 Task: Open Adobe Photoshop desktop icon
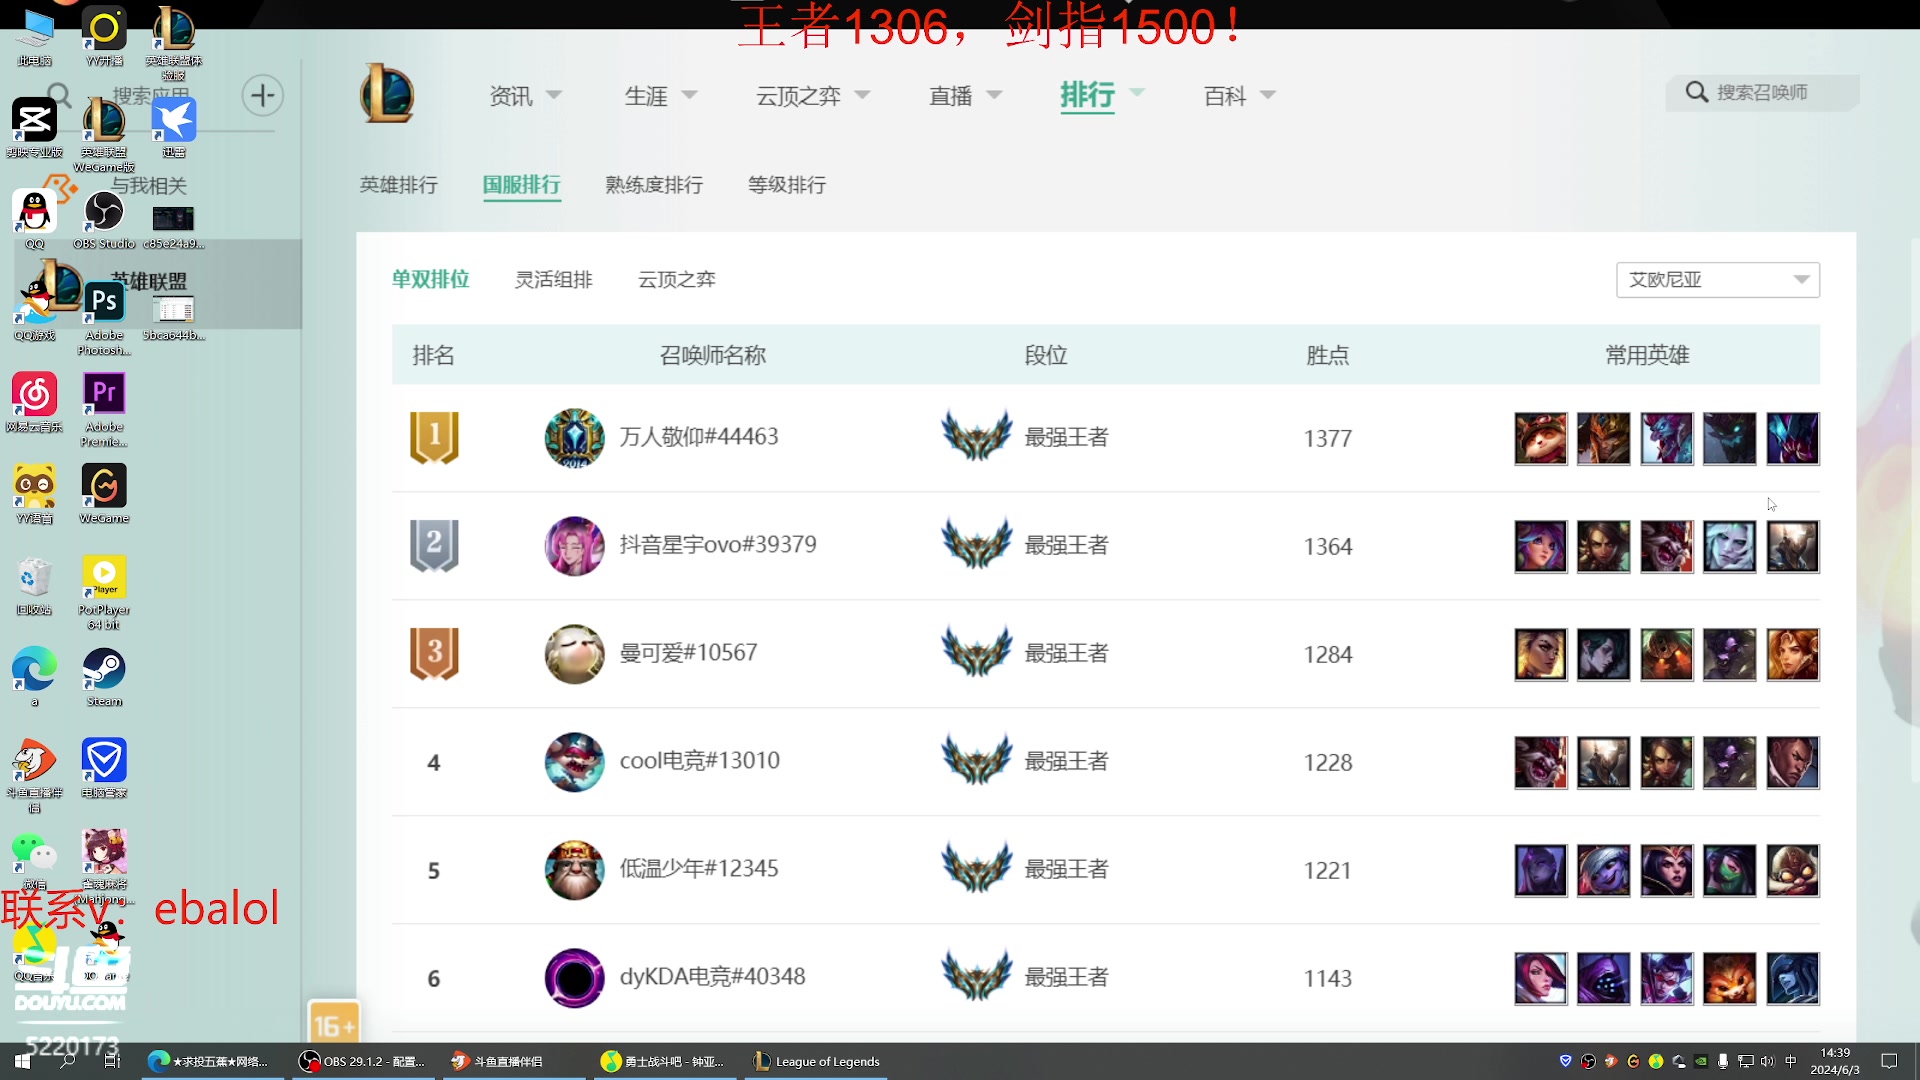(104, 319)
